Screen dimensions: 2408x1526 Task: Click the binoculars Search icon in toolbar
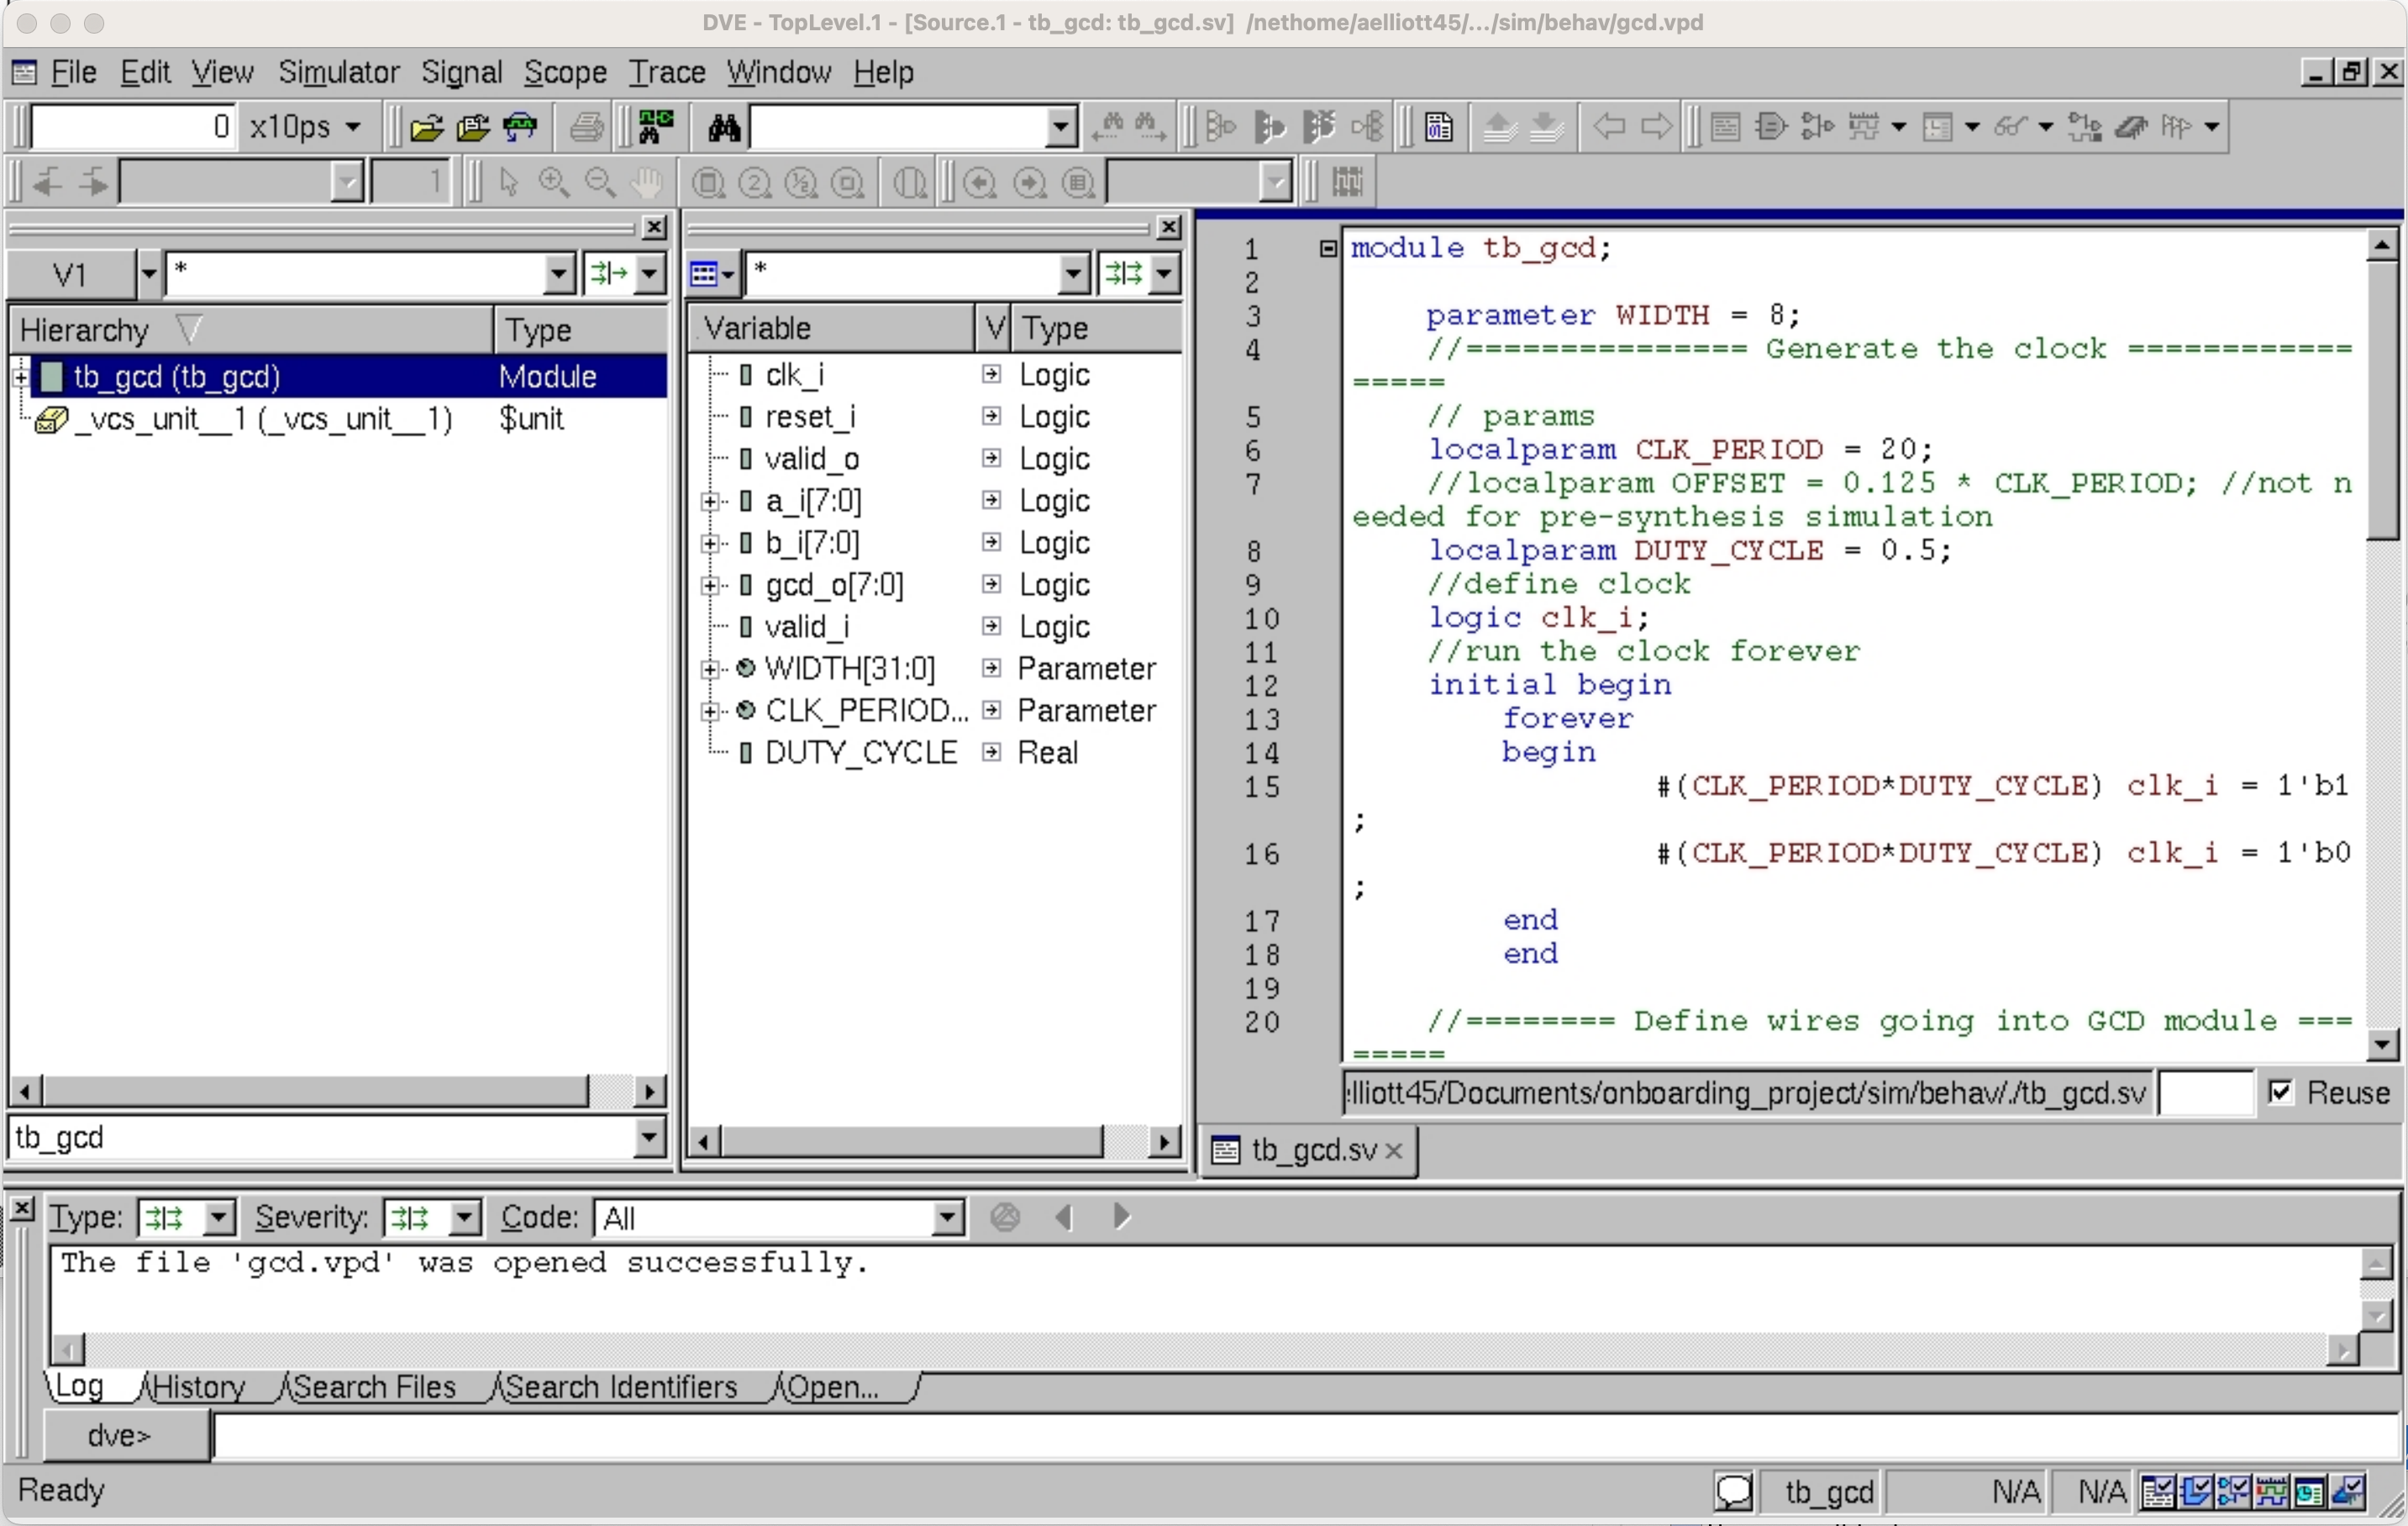724,127
